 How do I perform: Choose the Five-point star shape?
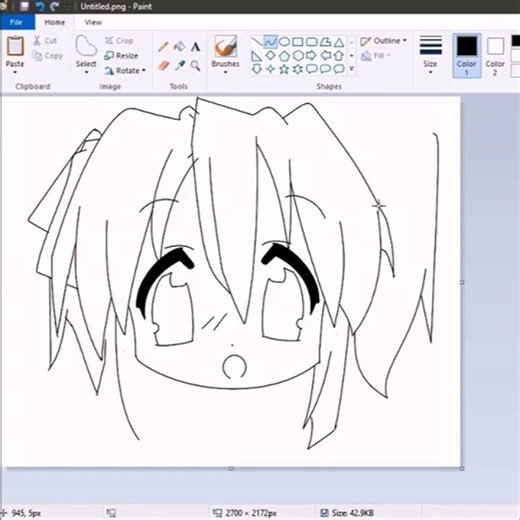284,69
